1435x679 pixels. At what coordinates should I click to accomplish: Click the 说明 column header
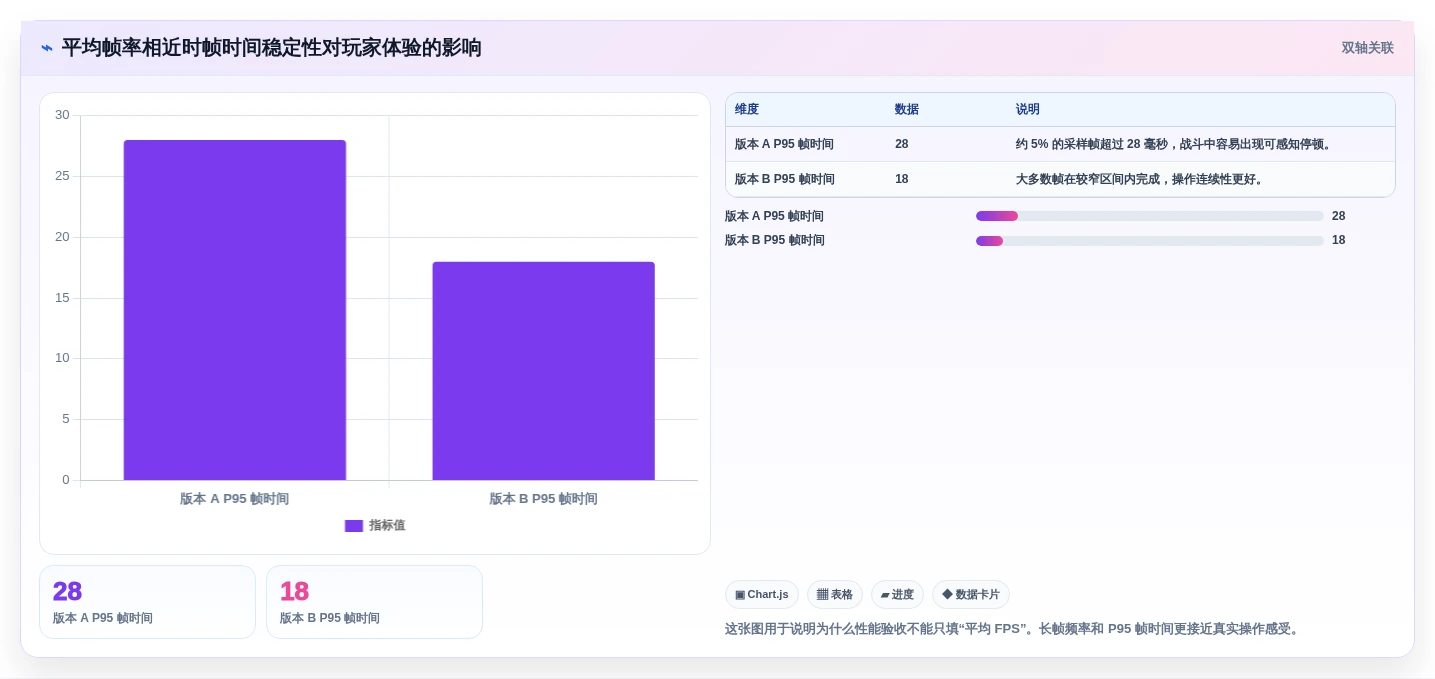(x=1028, y=110)
